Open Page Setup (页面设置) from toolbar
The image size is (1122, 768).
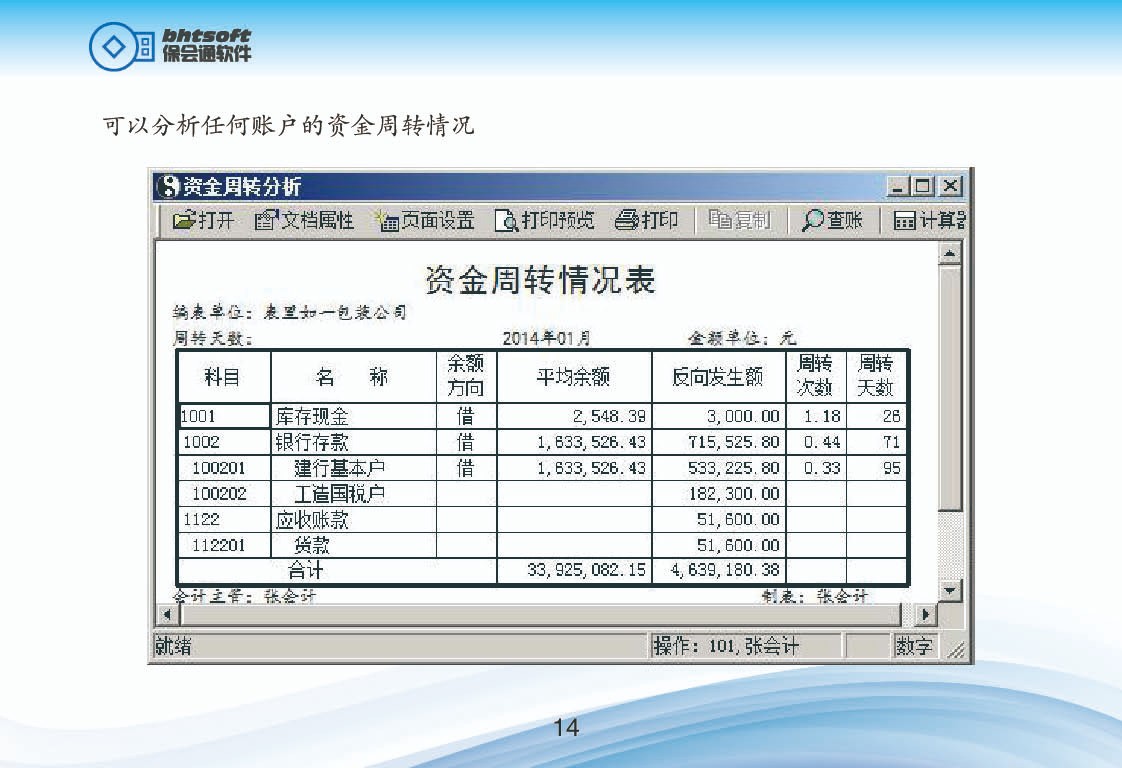(x=386, y=221)
